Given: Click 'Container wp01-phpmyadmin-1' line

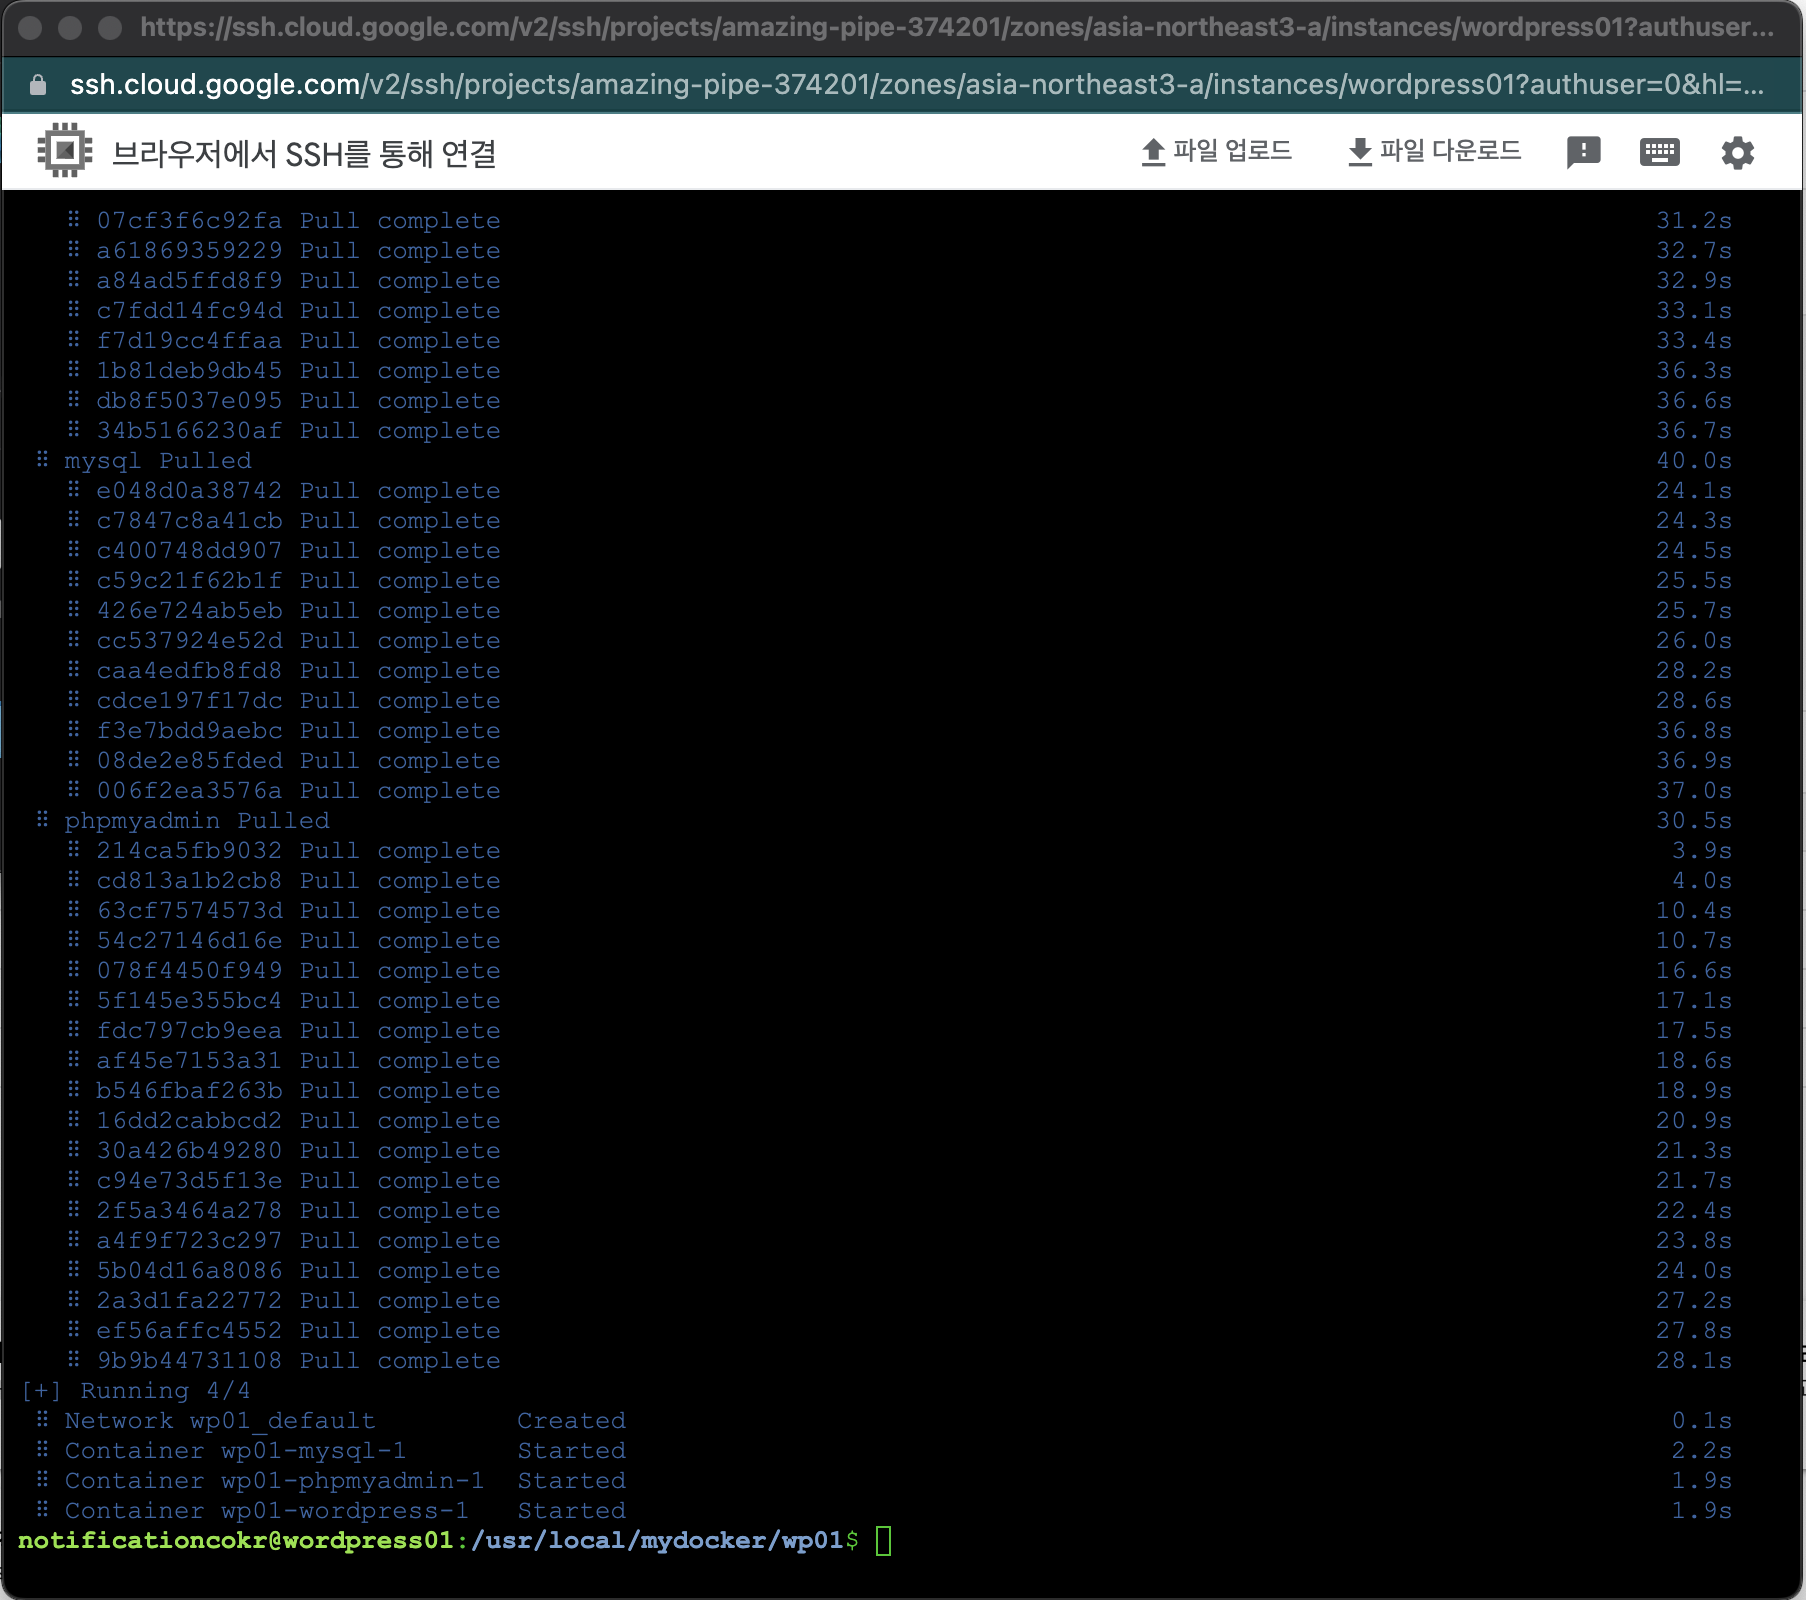Looking at the screenshot, I should pyautogui.click(x=274, y=1481).
